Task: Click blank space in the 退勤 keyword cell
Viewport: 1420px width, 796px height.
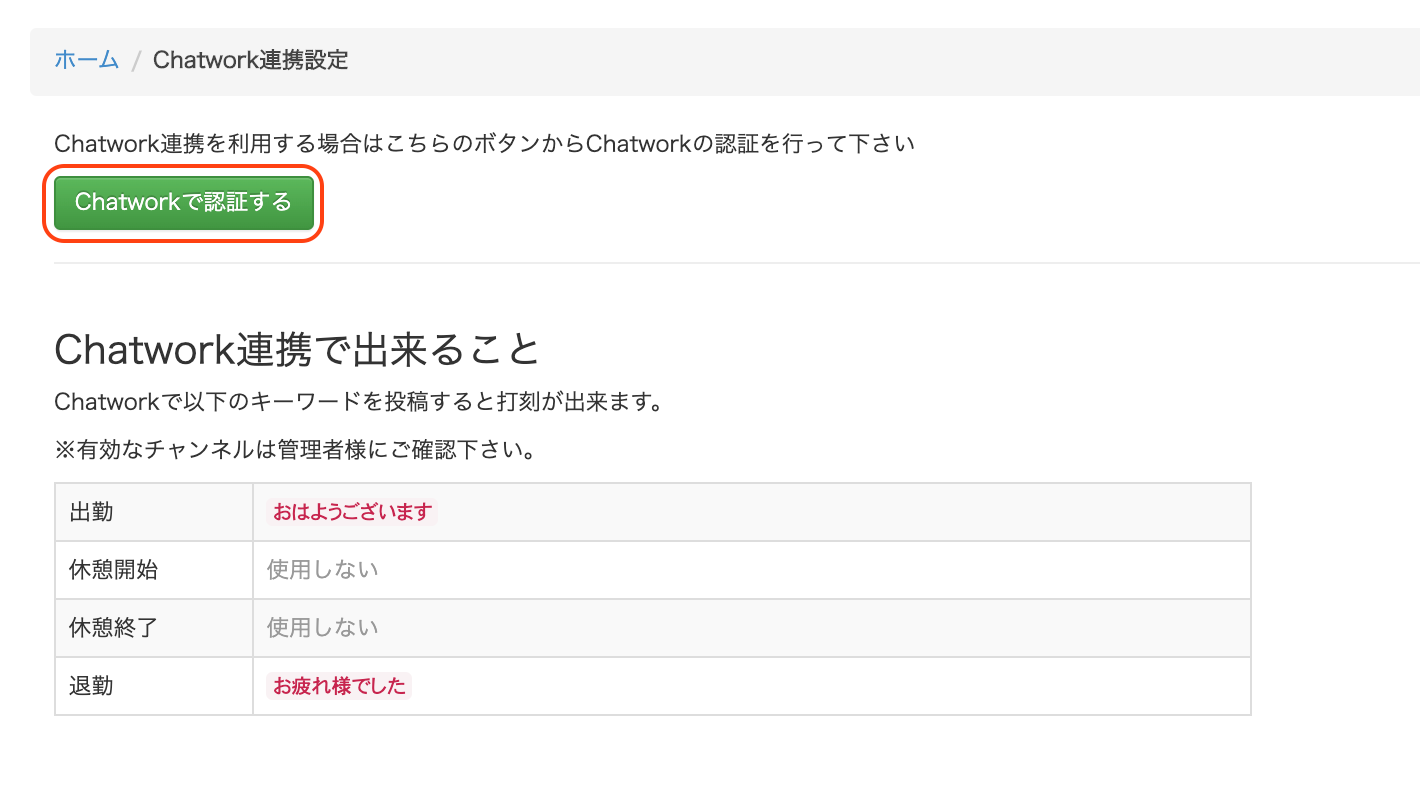Action: coord(830,686)
